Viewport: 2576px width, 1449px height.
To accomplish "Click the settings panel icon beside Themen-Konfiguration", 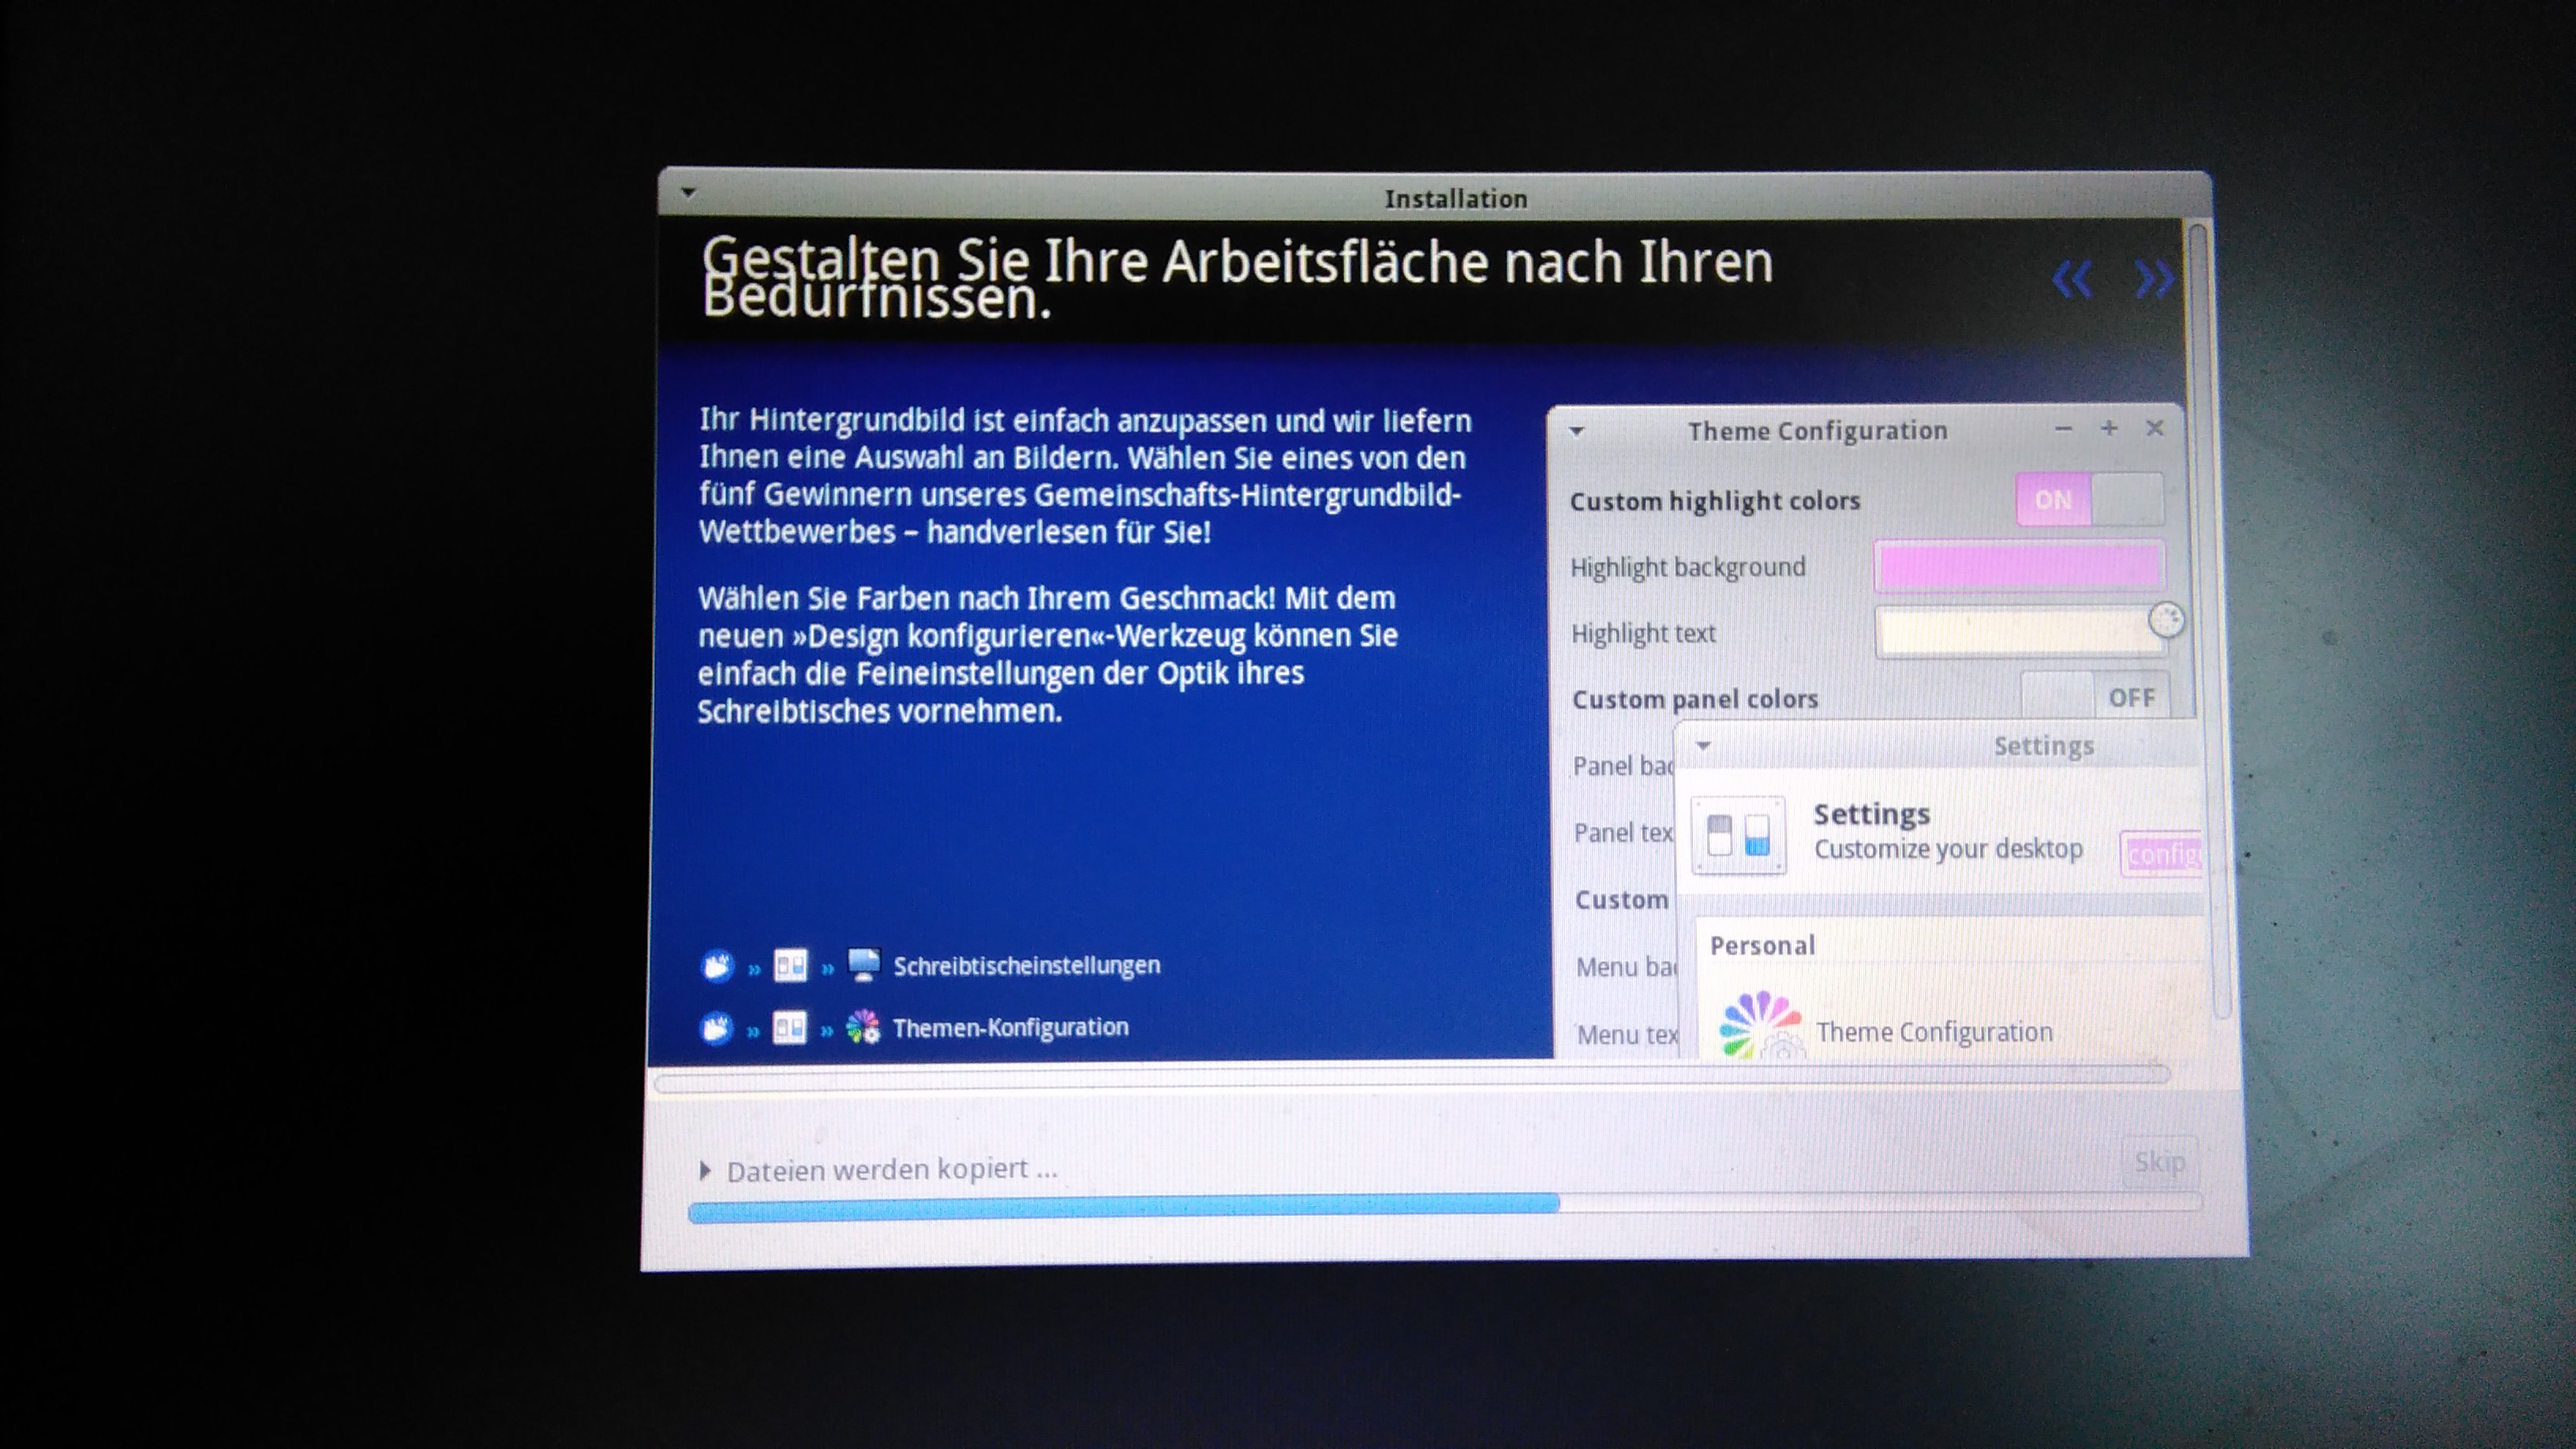I will 789,1028.
